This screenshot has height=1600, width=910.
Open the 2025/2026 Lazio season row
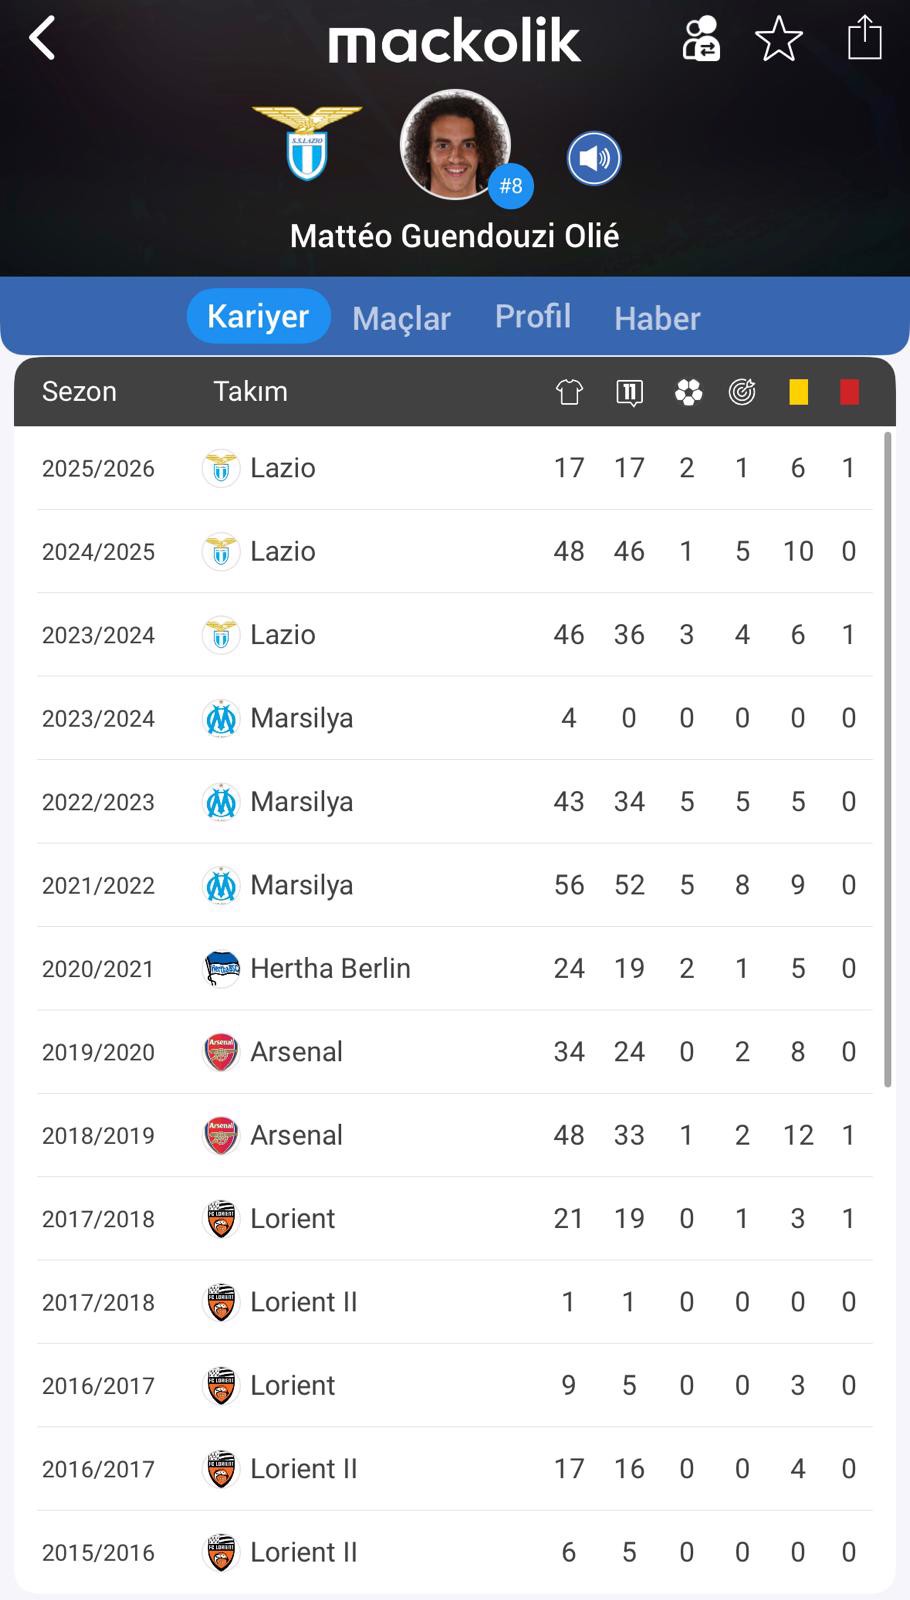450,468
